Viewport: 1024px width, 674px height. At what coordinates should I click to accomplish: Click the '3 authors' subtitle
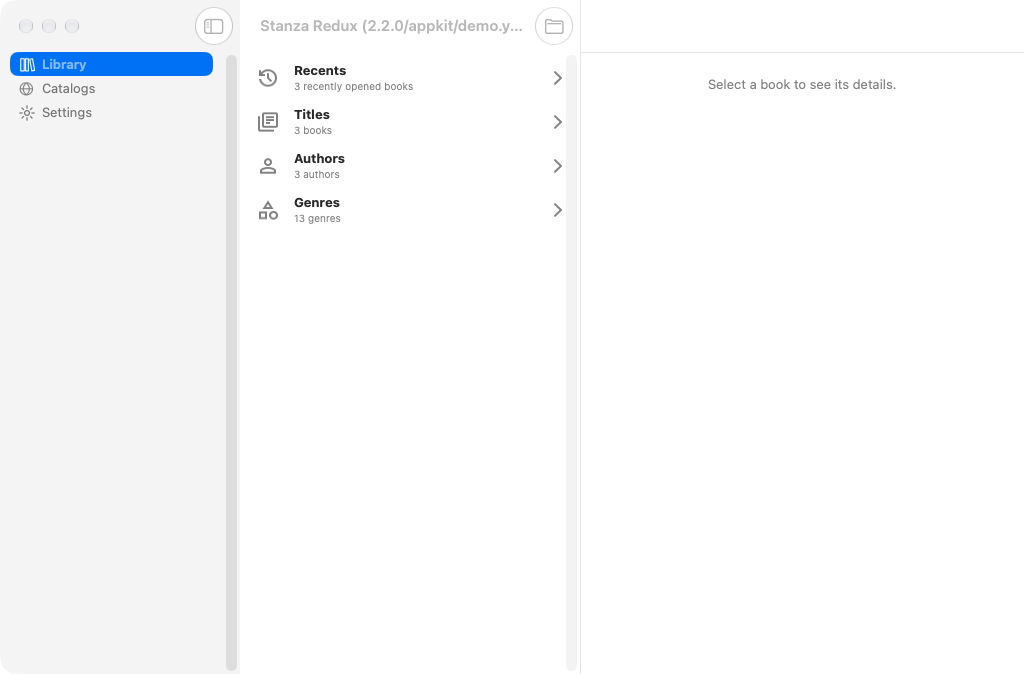[x=317, y=174]
